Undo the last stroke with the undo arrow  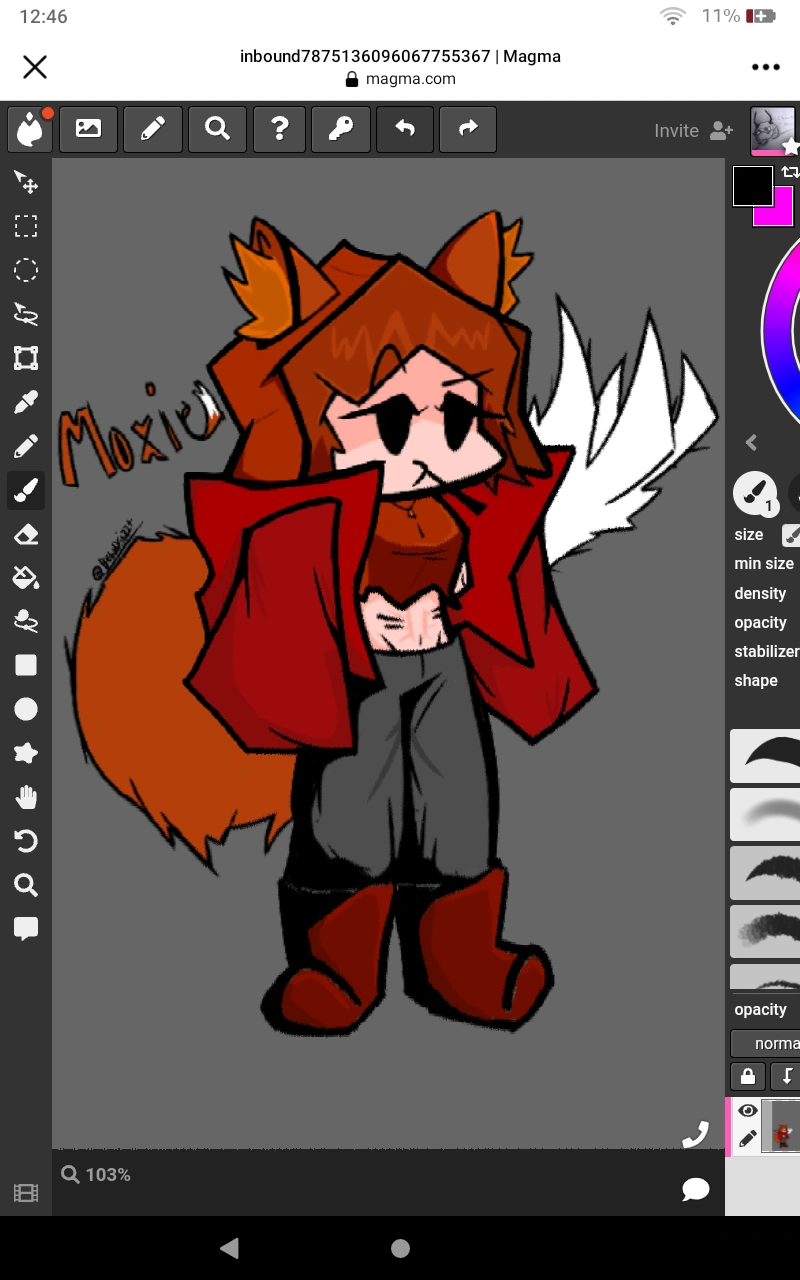pyautogui.click(x=405, y=129)
